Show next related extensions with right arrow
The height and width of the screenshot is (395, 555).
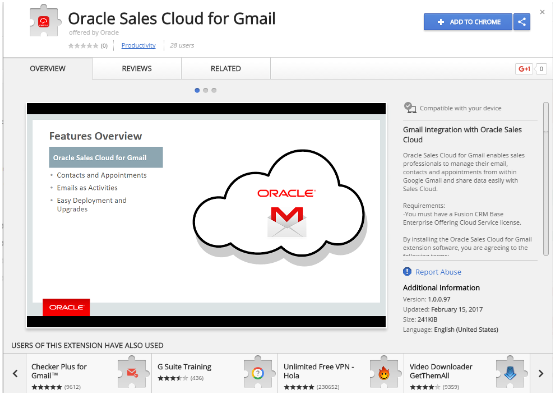pyautogui.click(x=540, y=373)
